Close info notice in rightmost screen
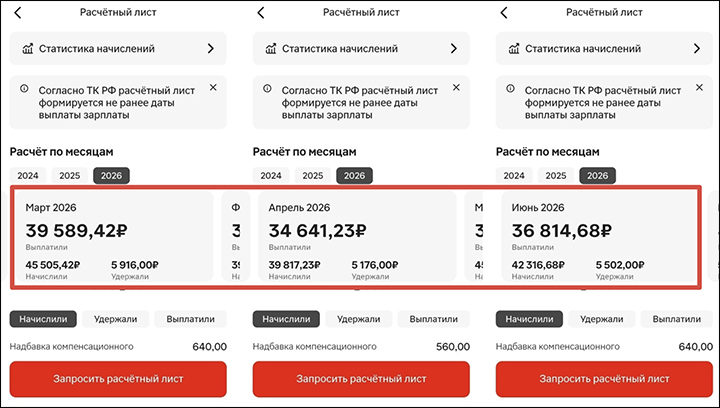 pos(699,87)
